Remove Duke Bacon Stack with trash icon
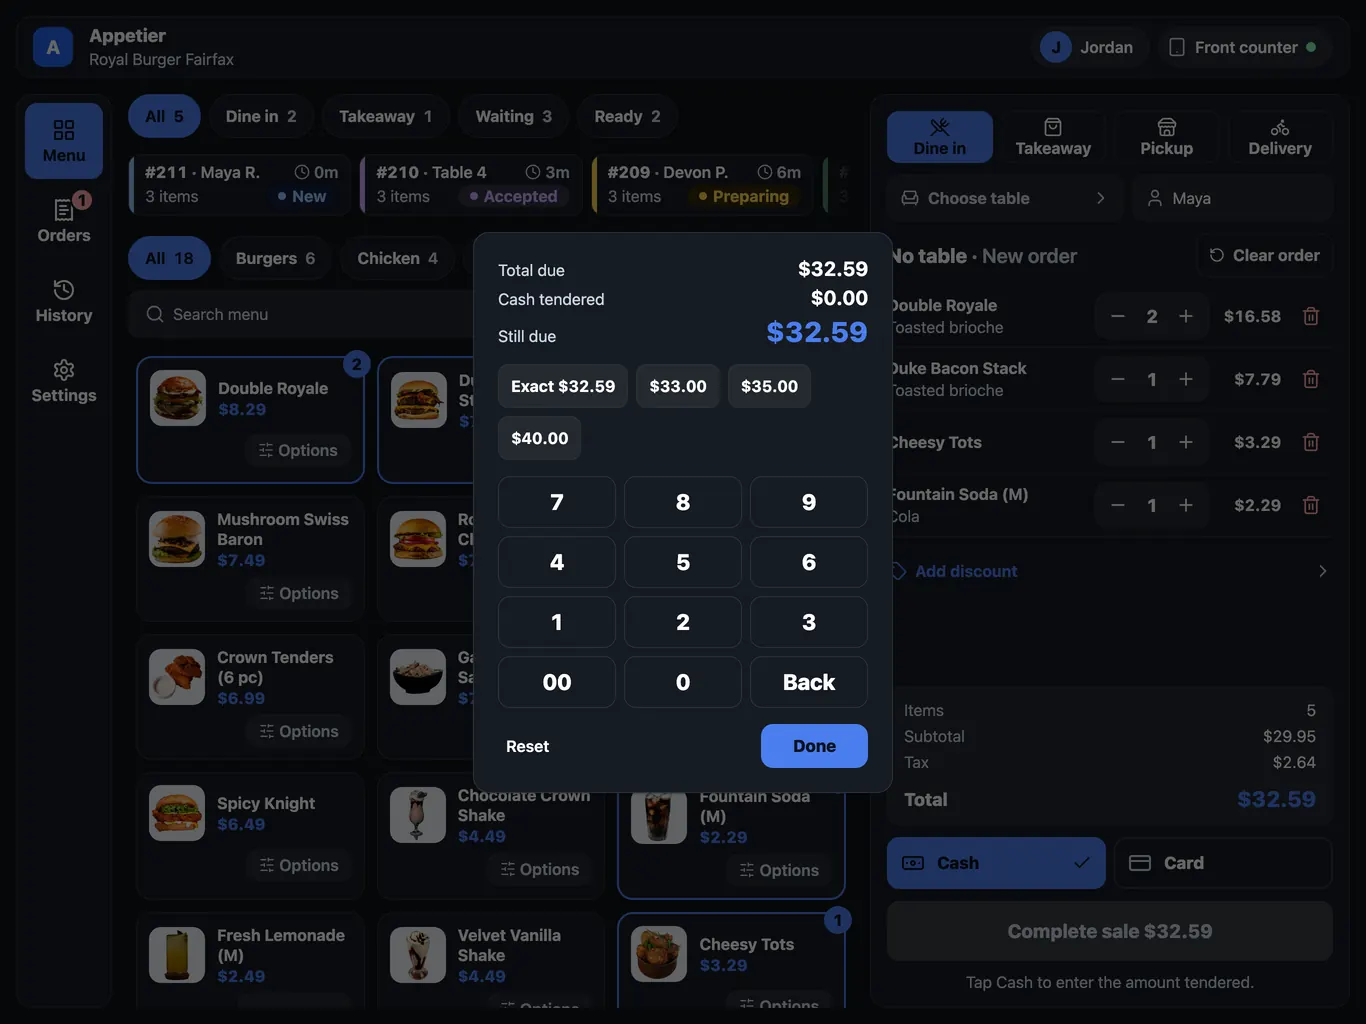The width and height of the screenshot is (1366, 1024). pos(1311,379)
